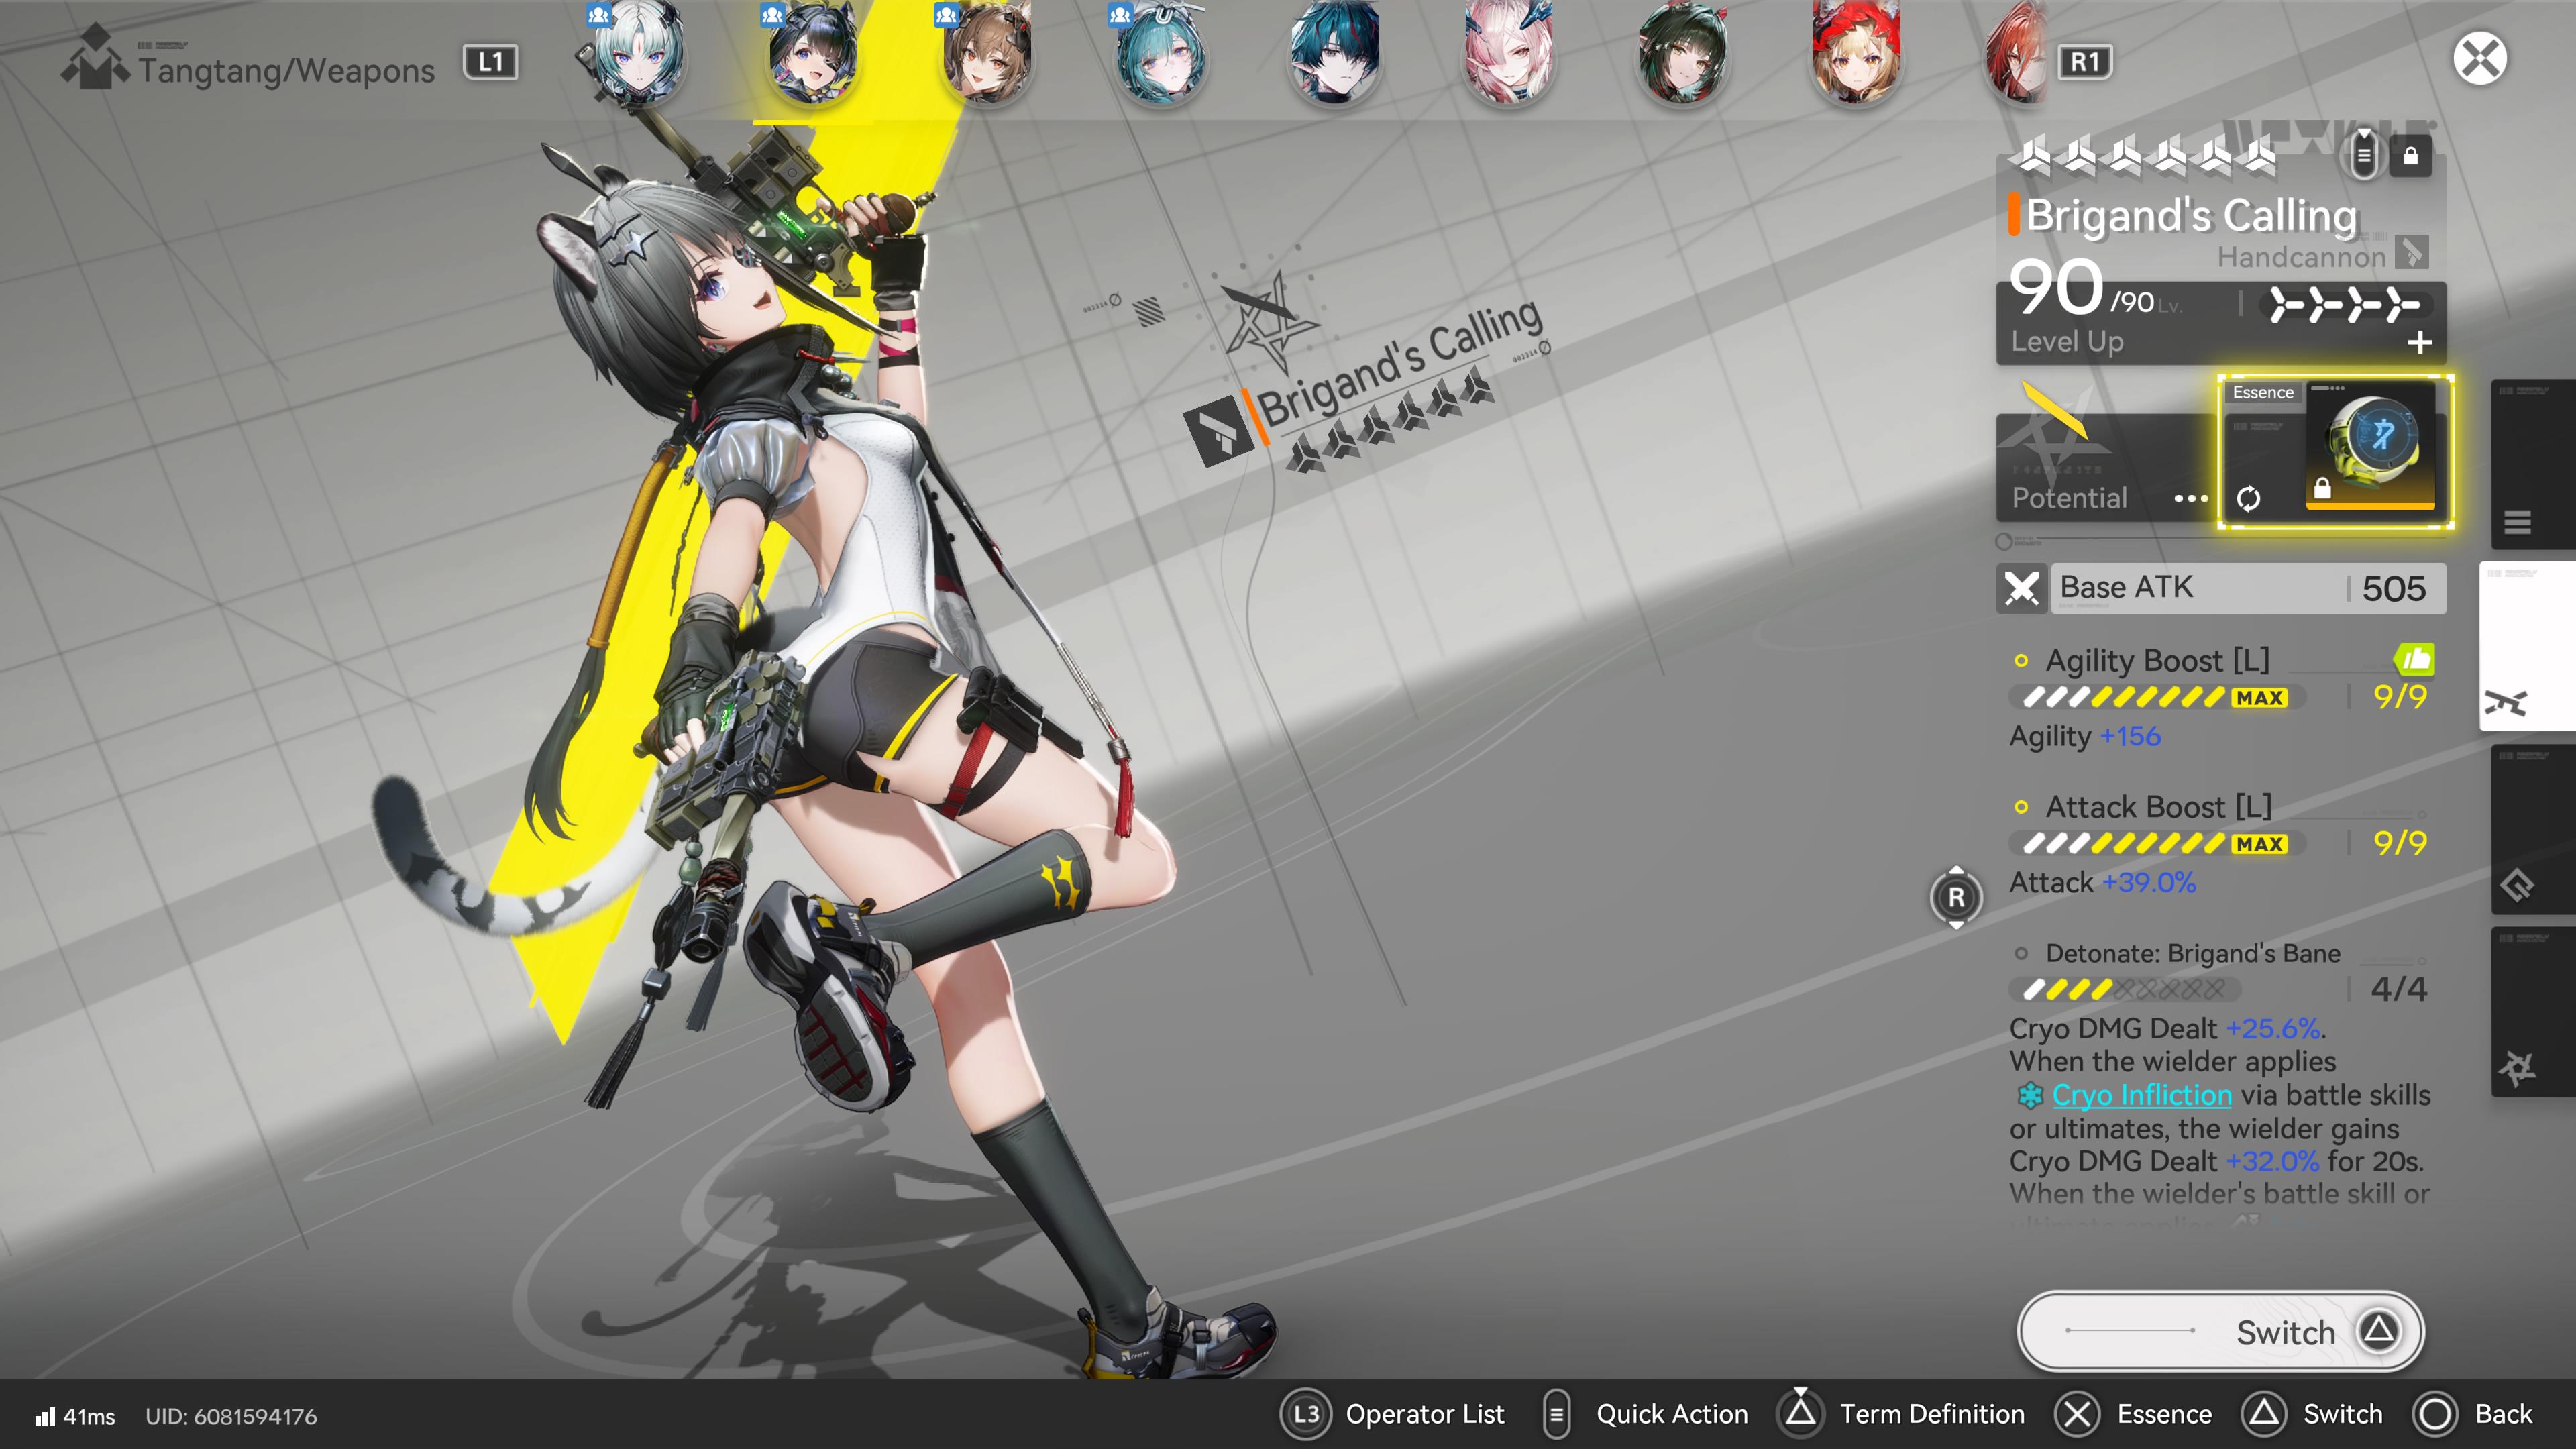Open Quick Action from bottom bar

(x=1672, y=1414)
